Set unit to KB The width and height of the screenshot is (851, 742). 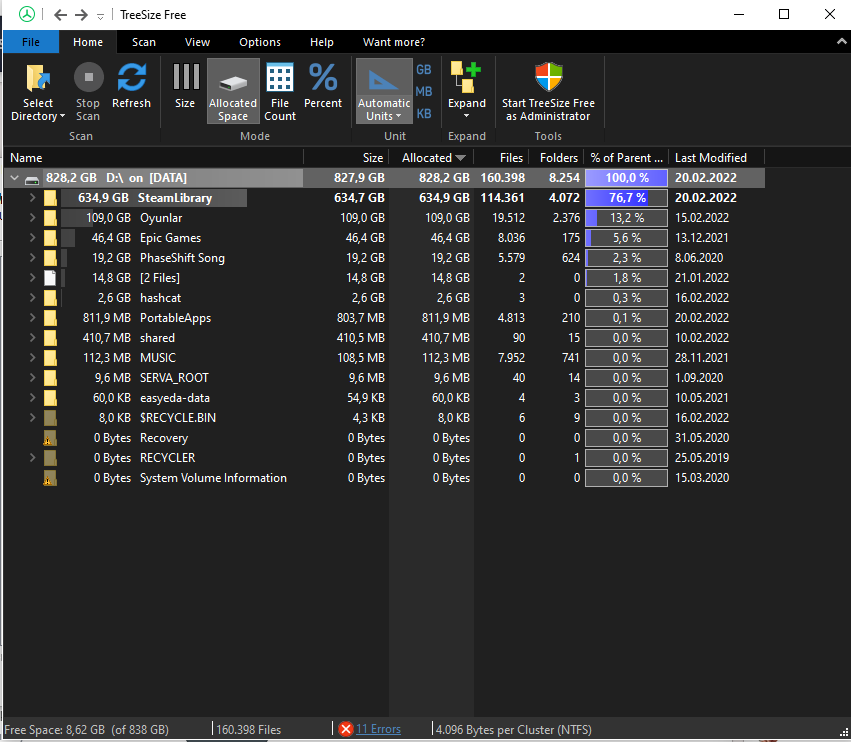click(424, 113)
